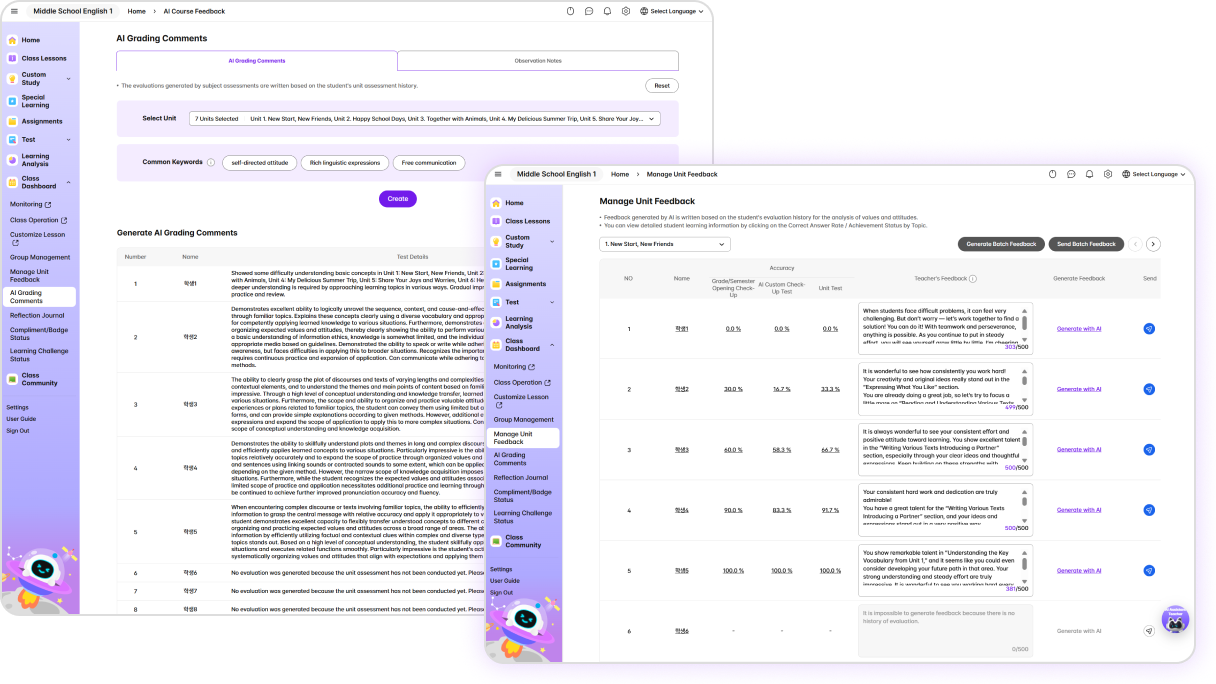1216x684 pixels.
Task: Click Home breadcrumb in Manage Unit Feedback window
Action: [620, 174]
